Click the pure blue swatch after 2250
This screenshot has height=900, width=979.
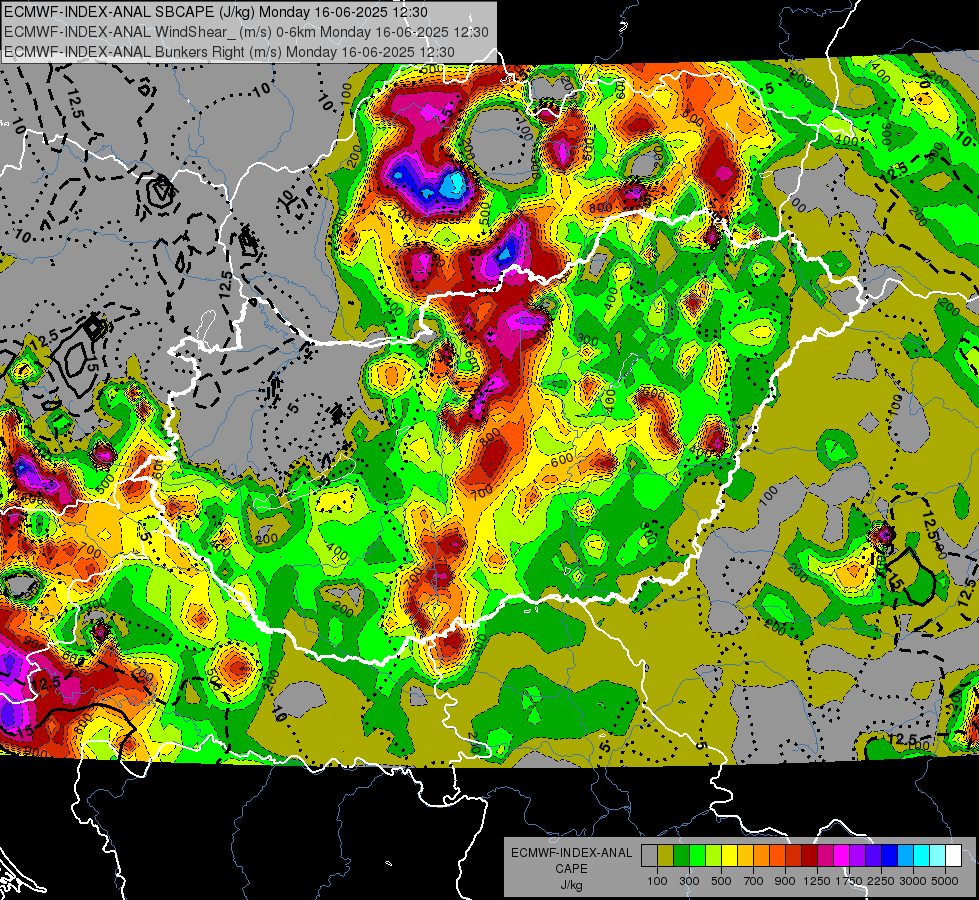click(x=890, y=856)
